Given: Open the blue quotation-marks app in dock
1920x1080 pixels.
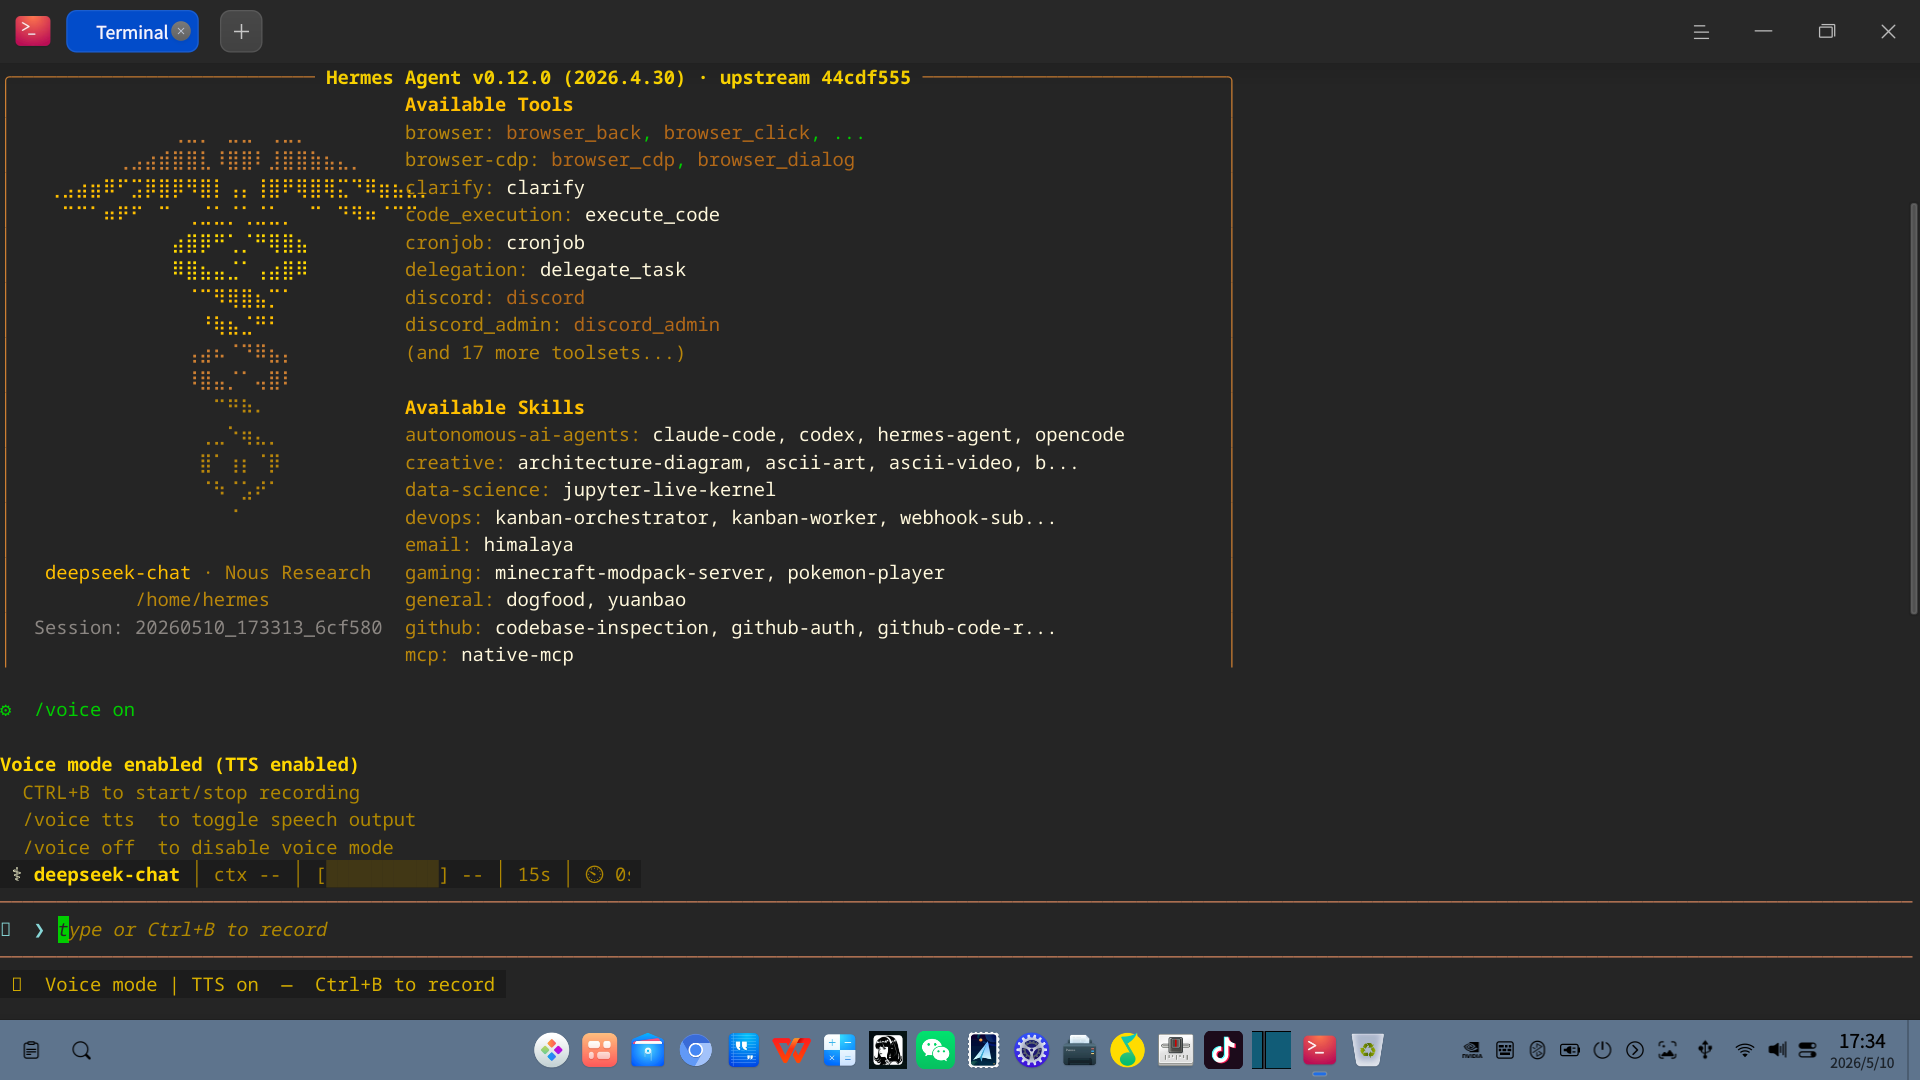Looking at the screenshot, I should tap(743, 1050).
